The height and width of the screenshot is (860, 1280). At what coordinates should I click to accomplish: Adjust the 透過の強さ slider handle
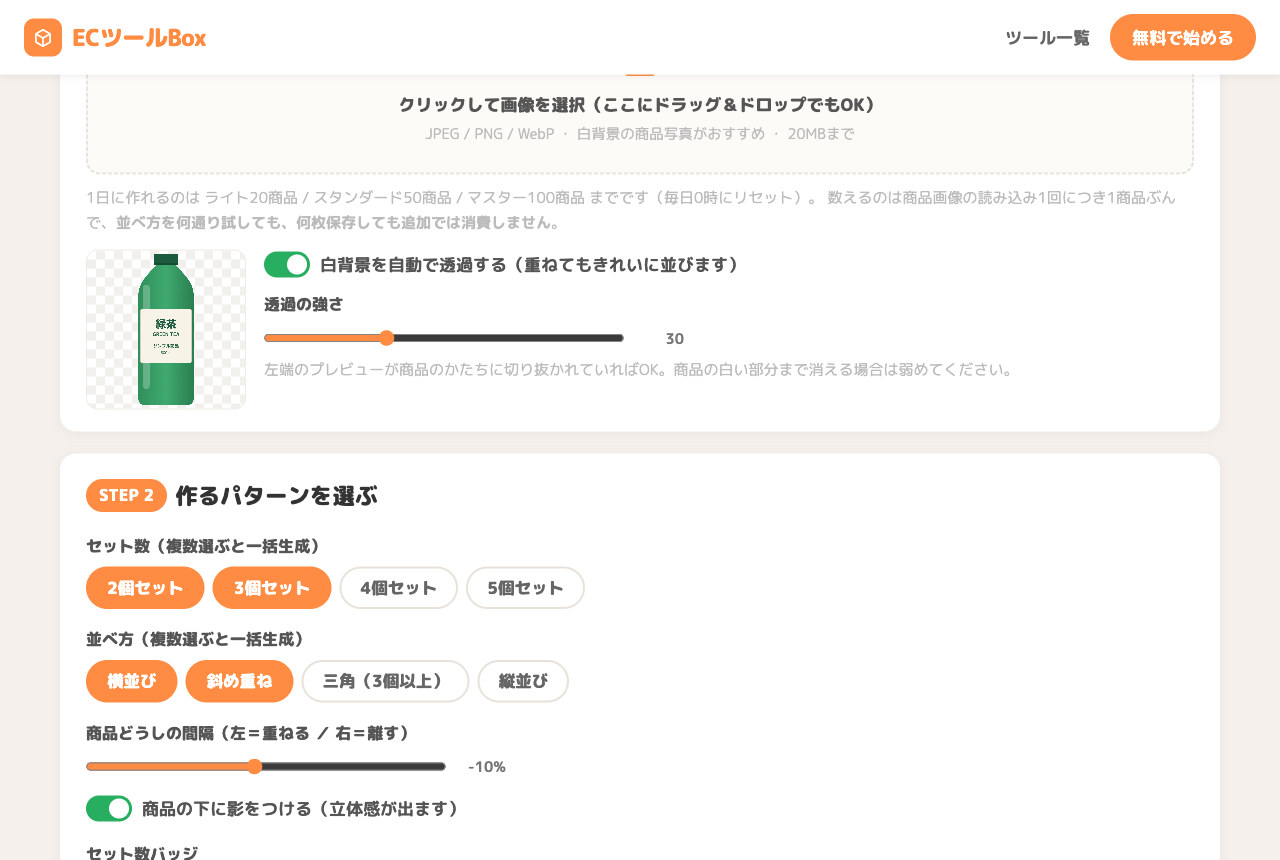(387, 338)
